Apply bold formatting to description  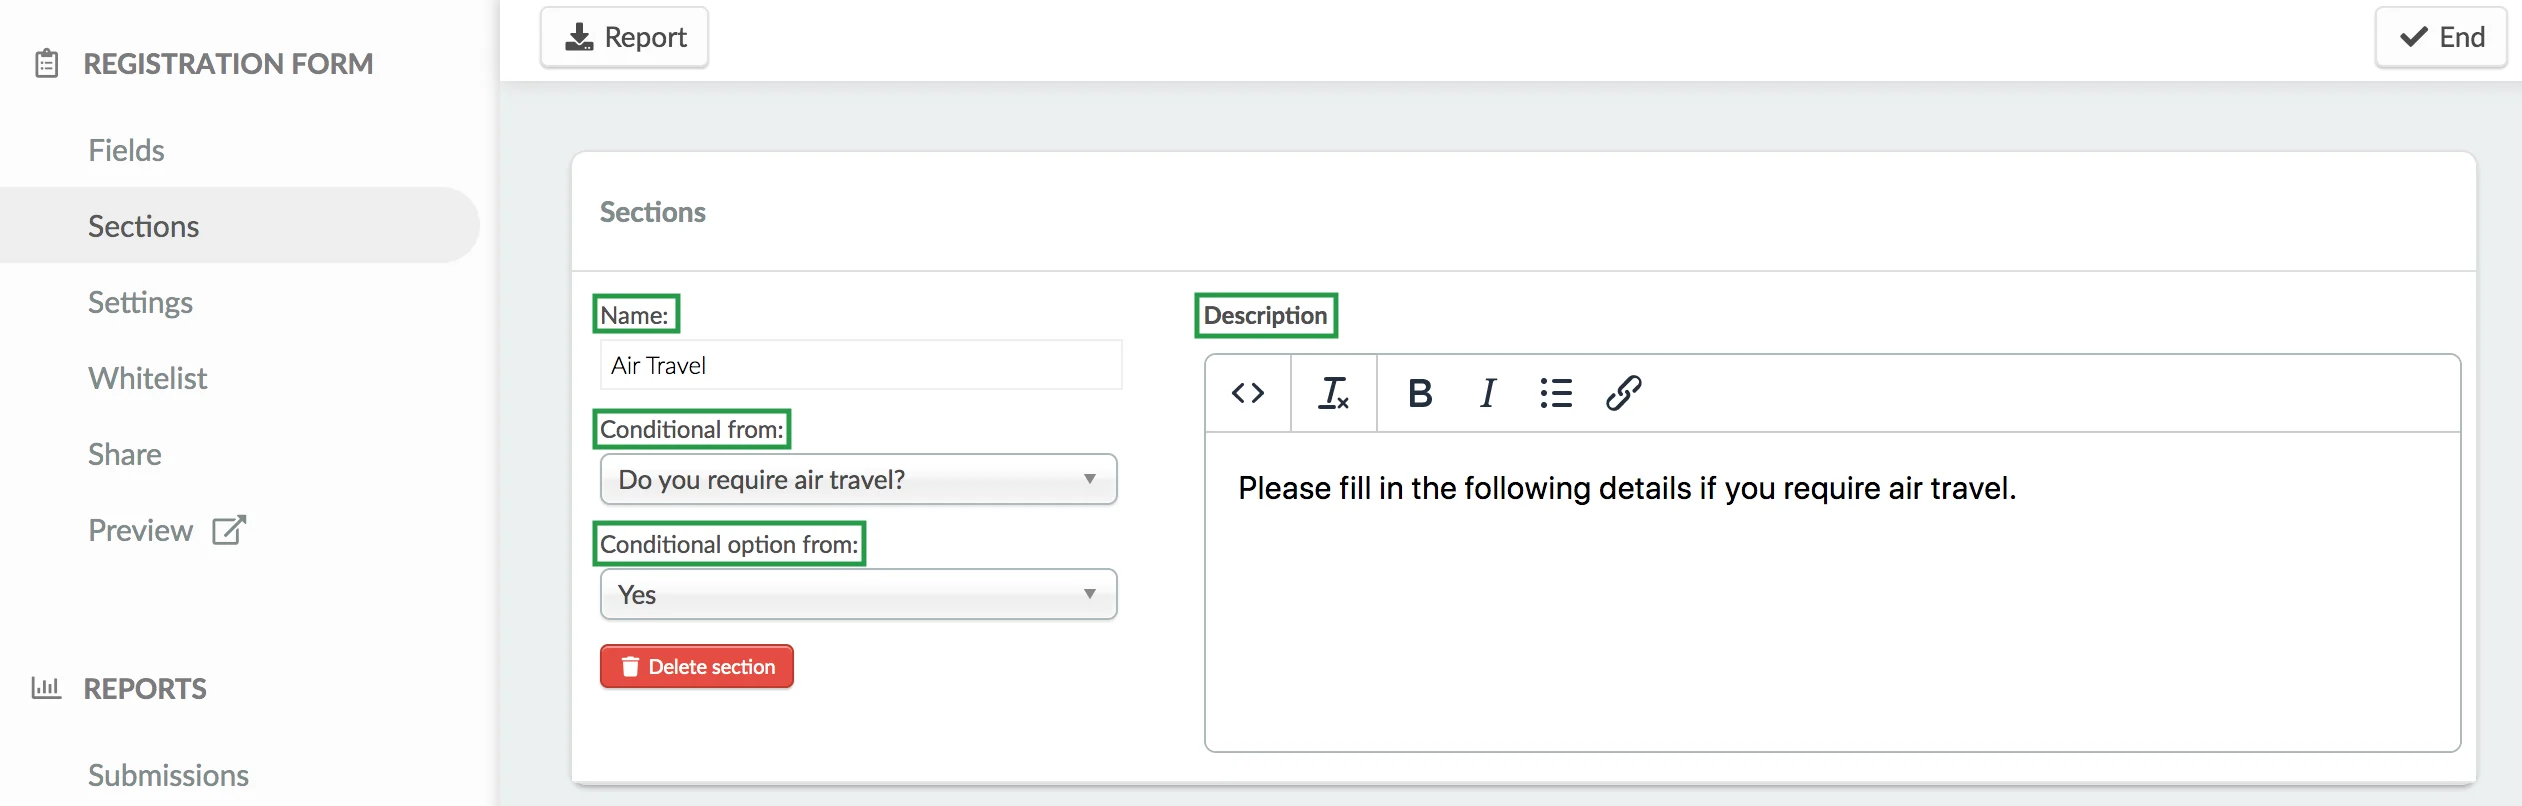1420,393
